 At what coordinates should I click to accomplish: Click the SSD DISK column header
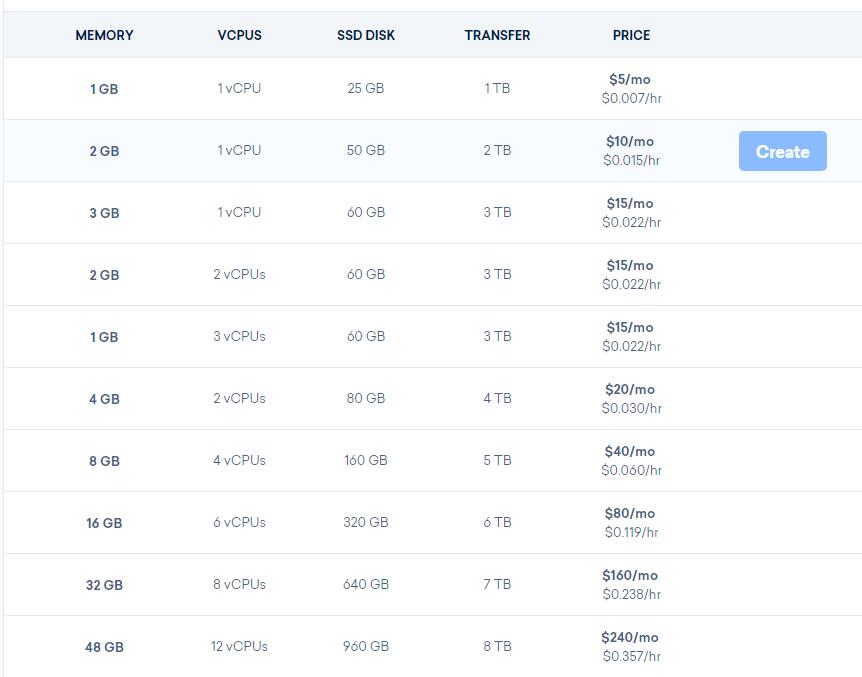click(x=366, y=35)
